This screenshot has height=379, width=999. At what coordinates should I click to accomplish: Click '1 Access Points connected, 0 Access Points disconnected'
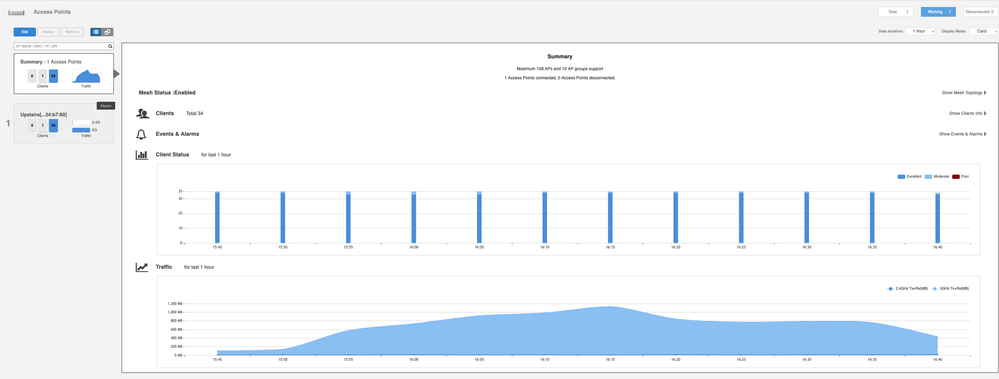[559, 78]
